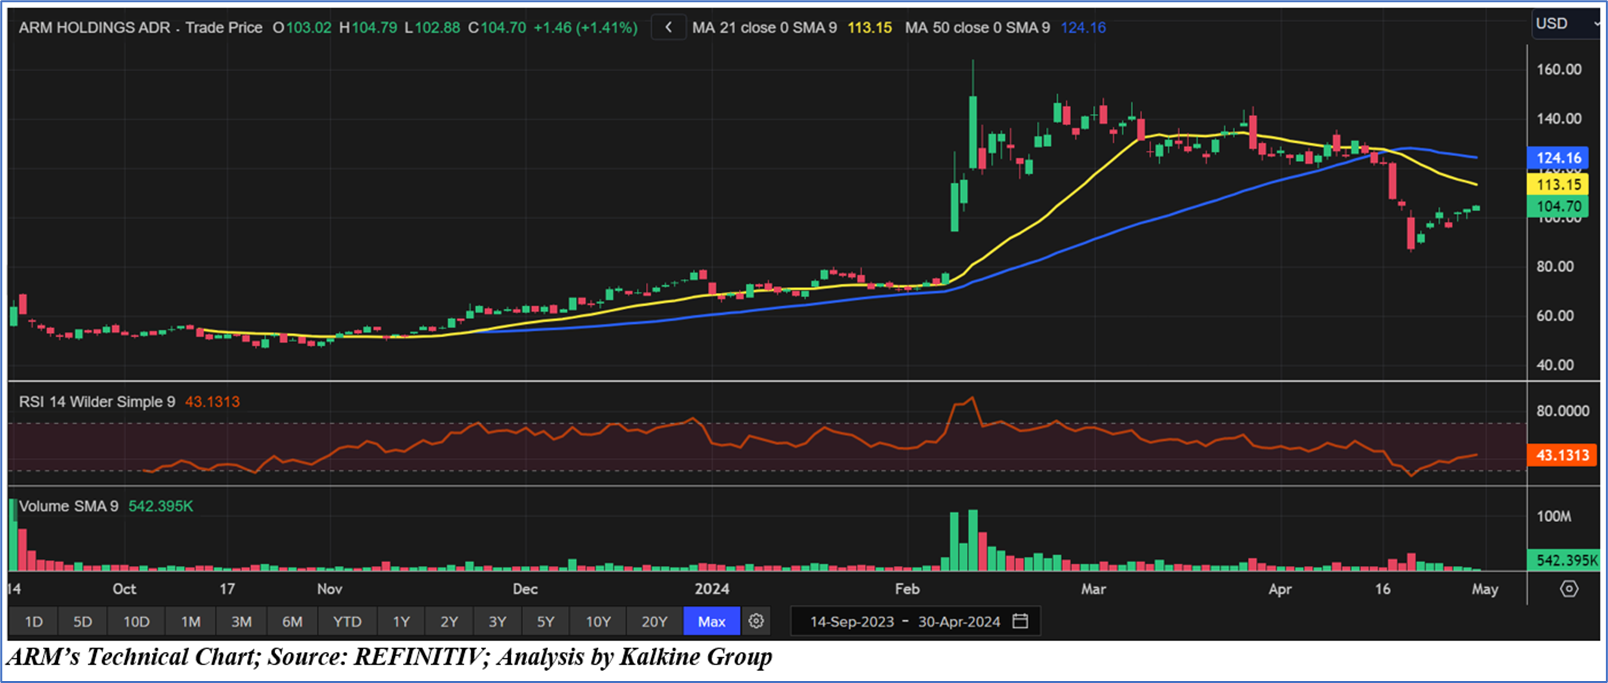Select the 5D timeframe
The width and height of the screenshot is (1608, 683).
click(x=83, y=621)
